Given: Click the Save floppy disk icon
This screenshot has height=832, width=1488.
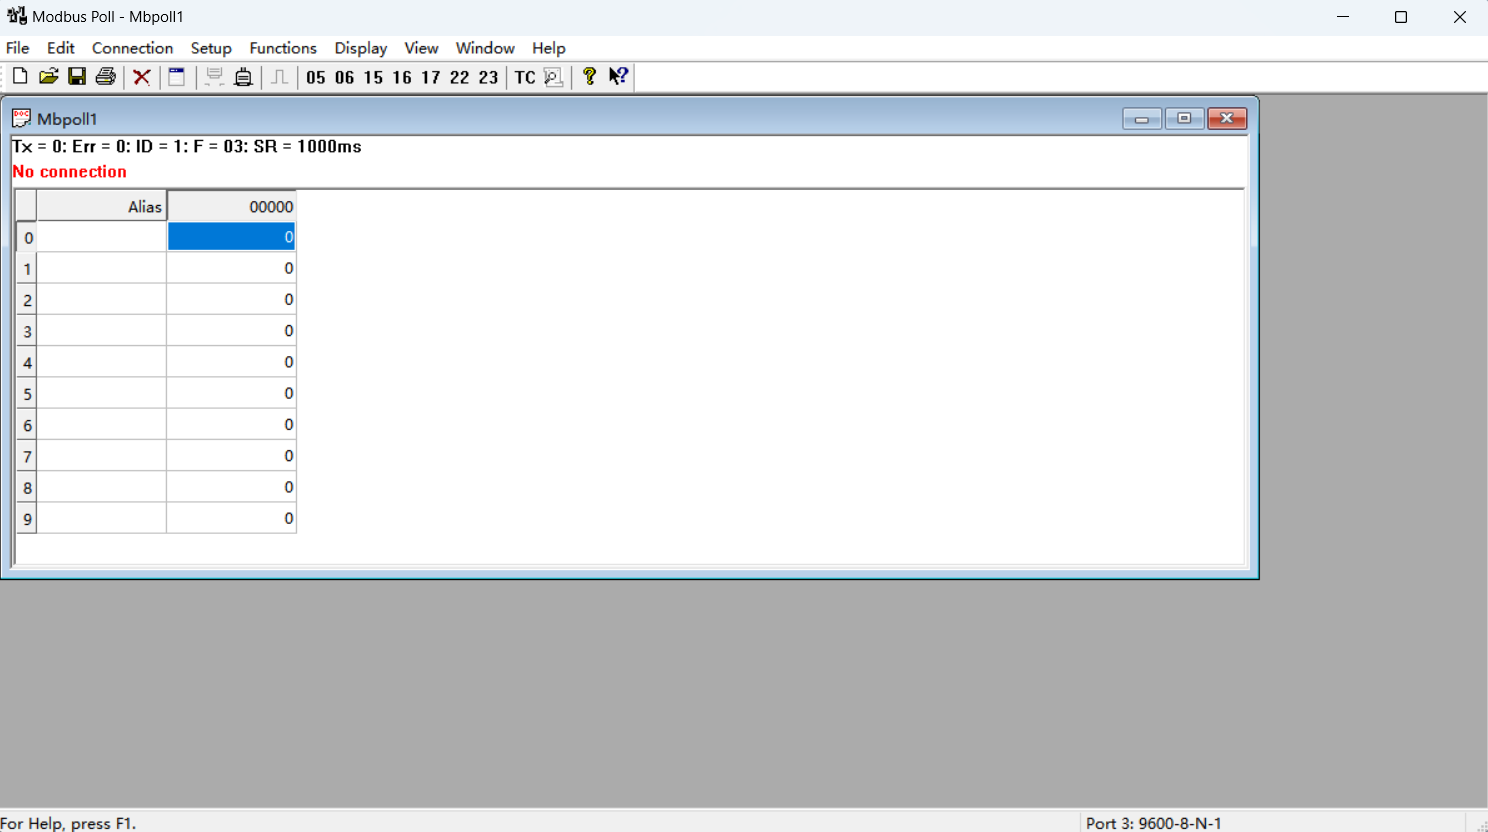Looking at the screenshot, I should (x=77, y=77).
